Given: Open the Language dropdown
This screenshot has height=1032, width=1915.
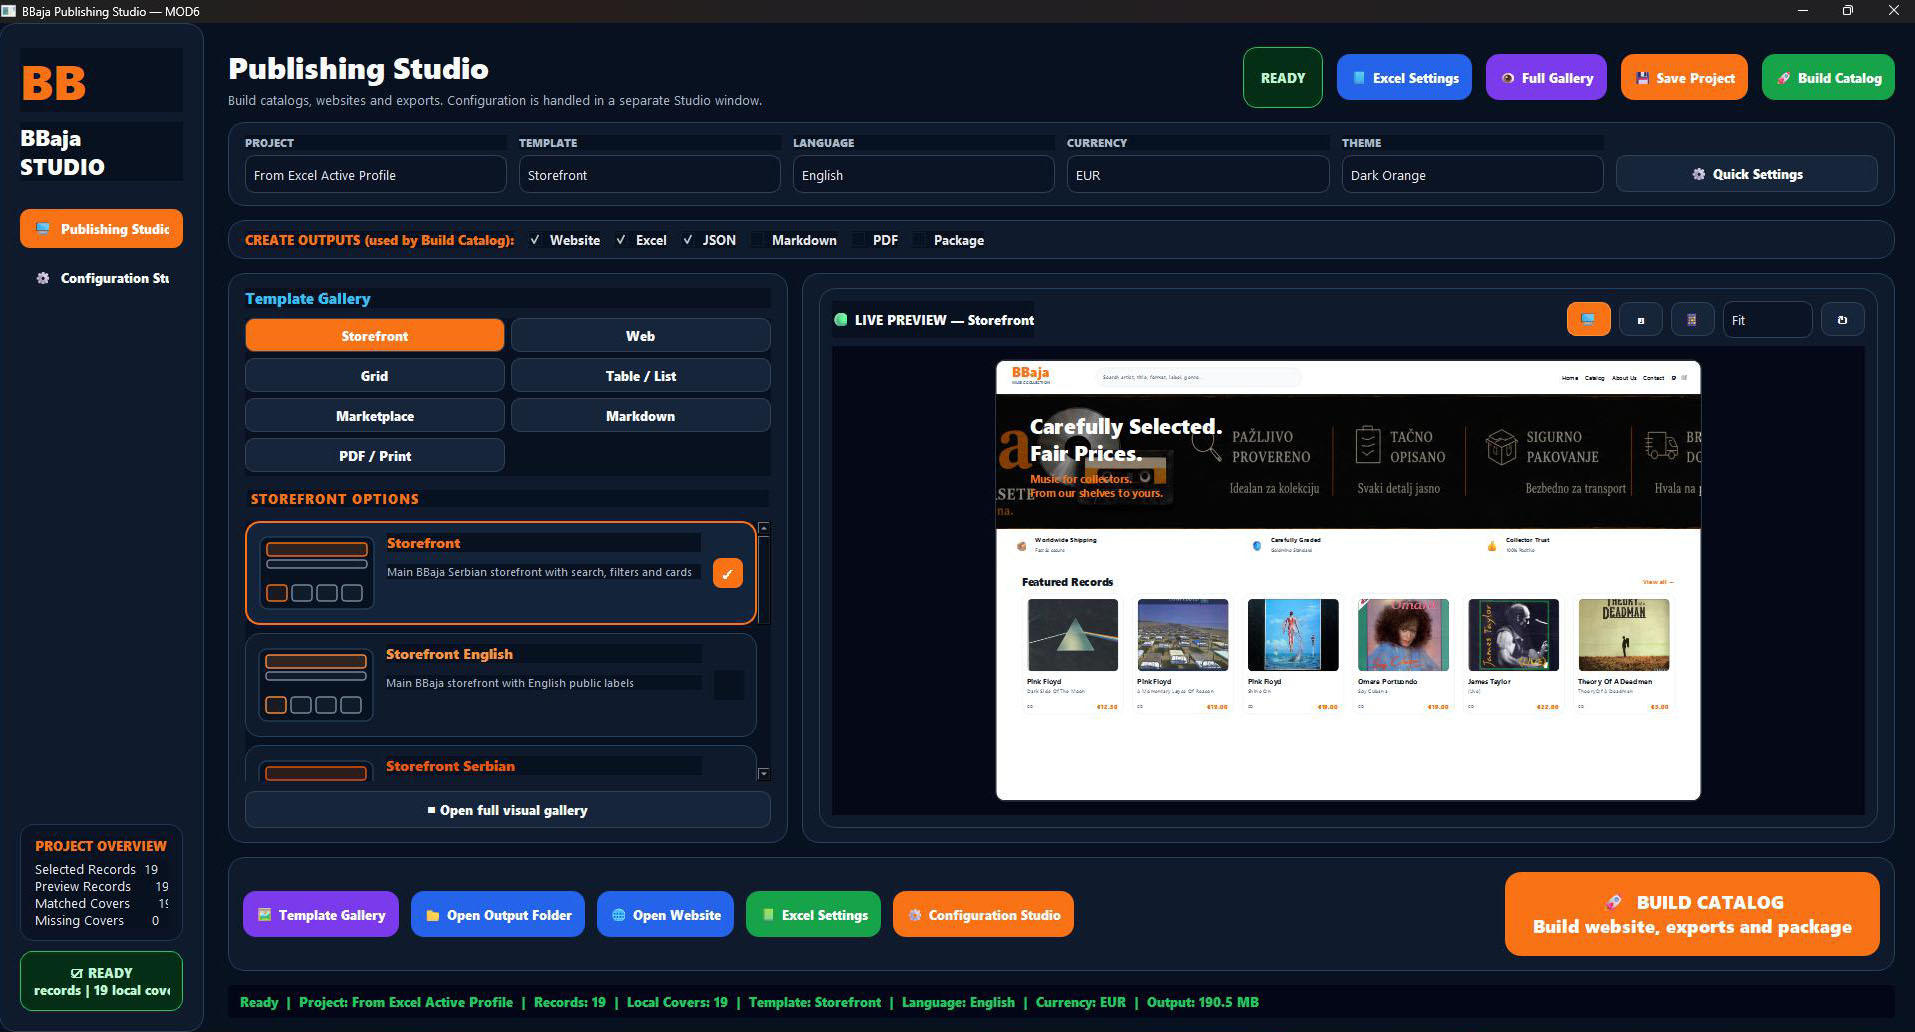Looking at the screenshot, I should [x=924, y=175].
